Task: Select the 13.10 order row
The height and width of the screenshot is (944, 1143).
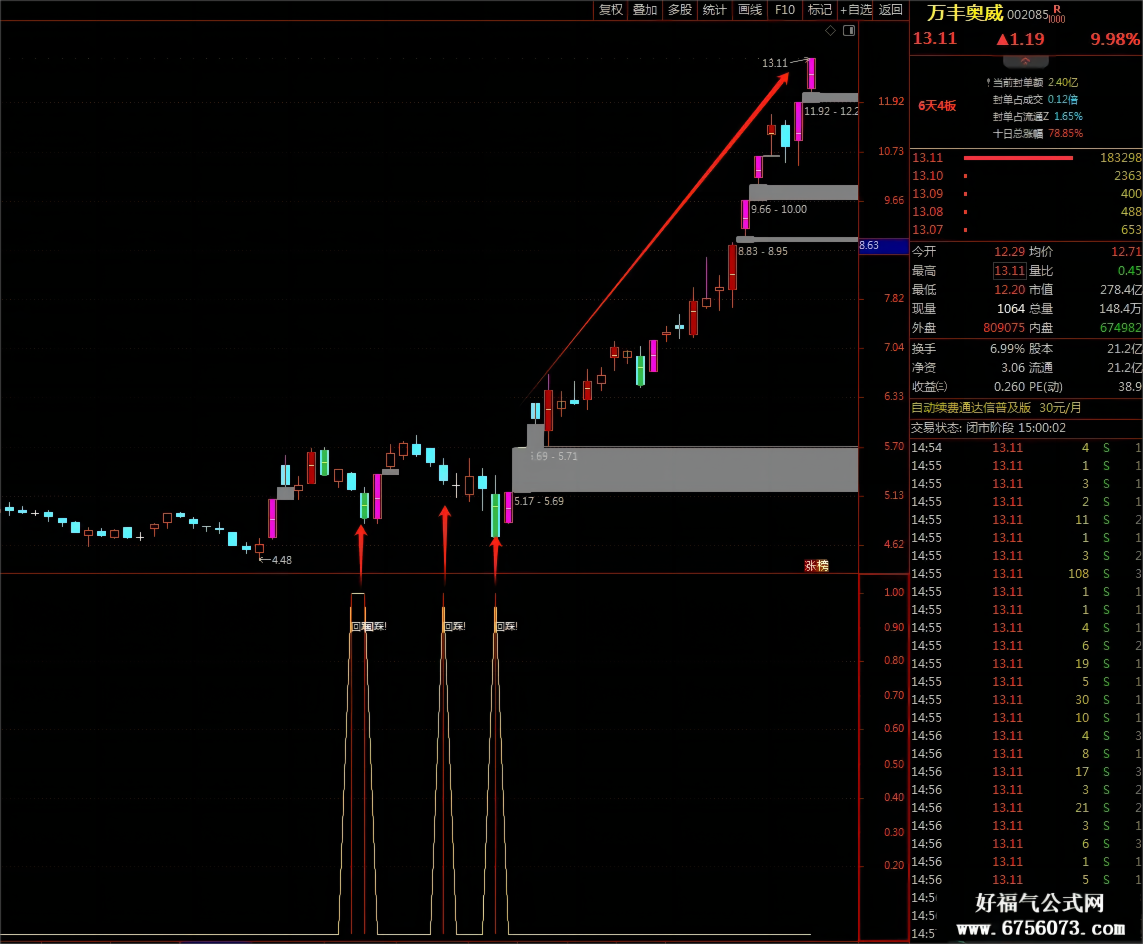Action: point(1026,176)
